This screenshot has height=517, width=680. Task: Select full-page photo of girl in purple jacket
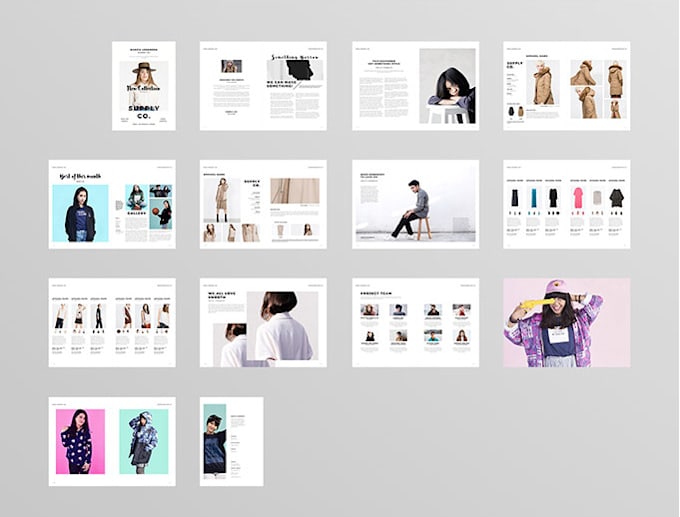pos(567,323)
